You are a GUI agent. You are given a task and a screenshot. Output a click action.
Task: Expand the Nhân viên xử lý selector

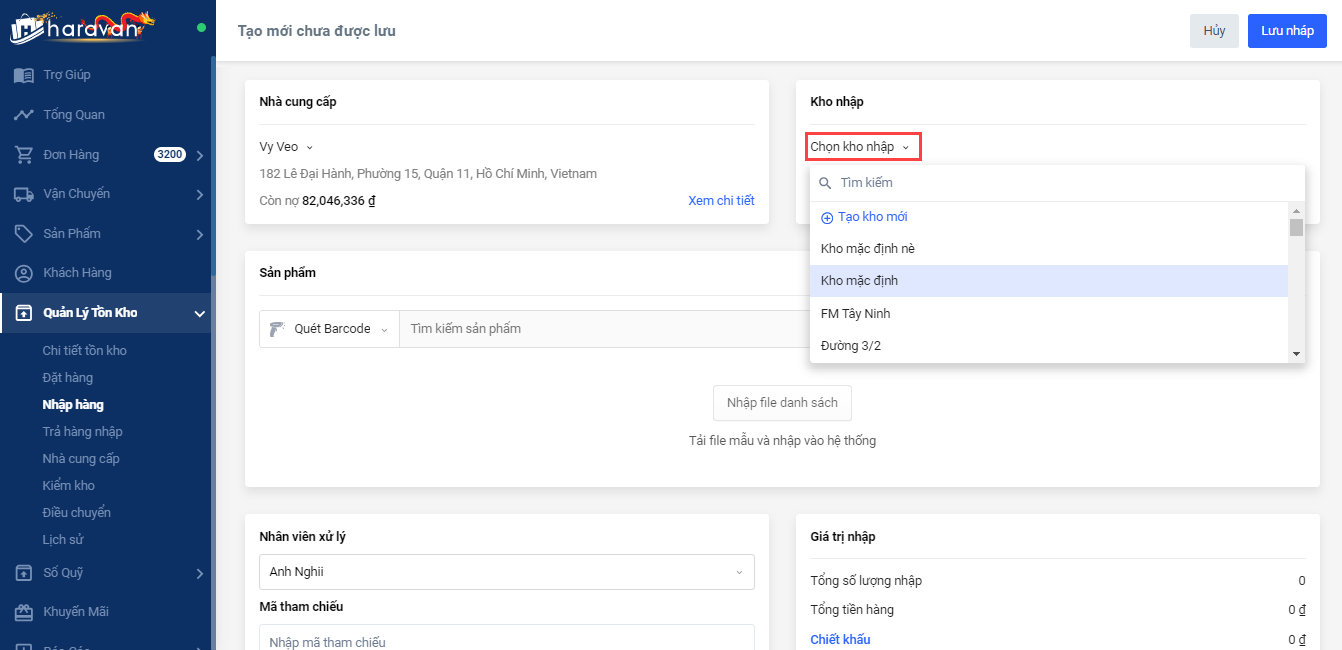click(x=506, y=572)
